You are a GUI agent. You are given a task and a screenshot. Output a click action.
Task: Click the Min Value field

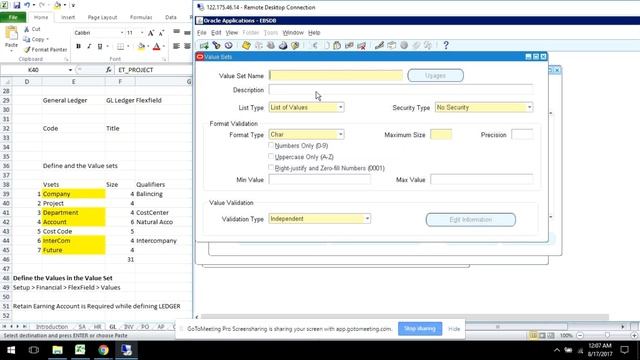pyautogui.click(x=320, y=180)
